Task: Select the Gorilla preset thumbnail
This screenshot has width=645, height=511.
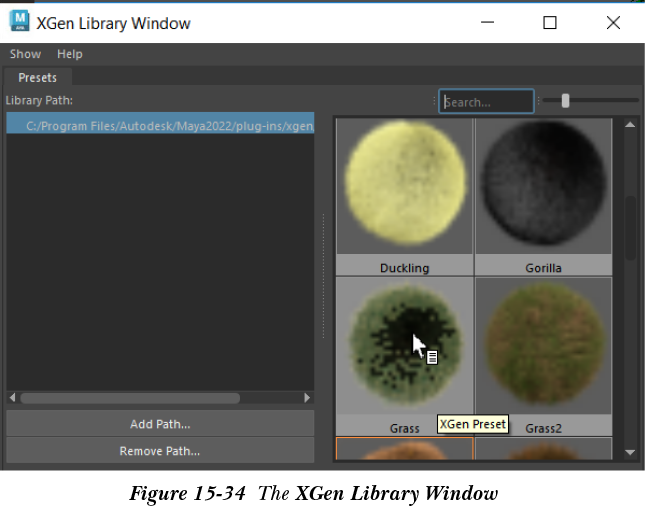Action: 543,186
